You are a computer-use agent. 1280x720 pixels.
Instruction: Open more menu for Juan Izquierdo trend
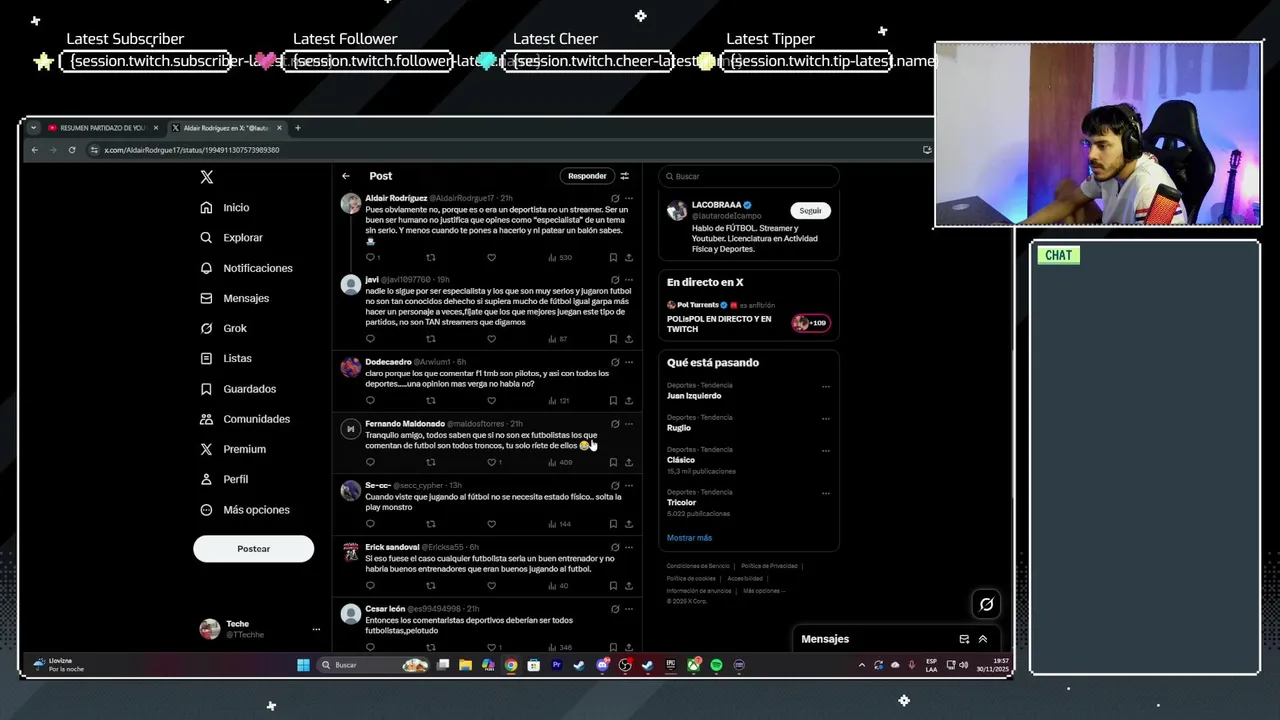[826, 386]
